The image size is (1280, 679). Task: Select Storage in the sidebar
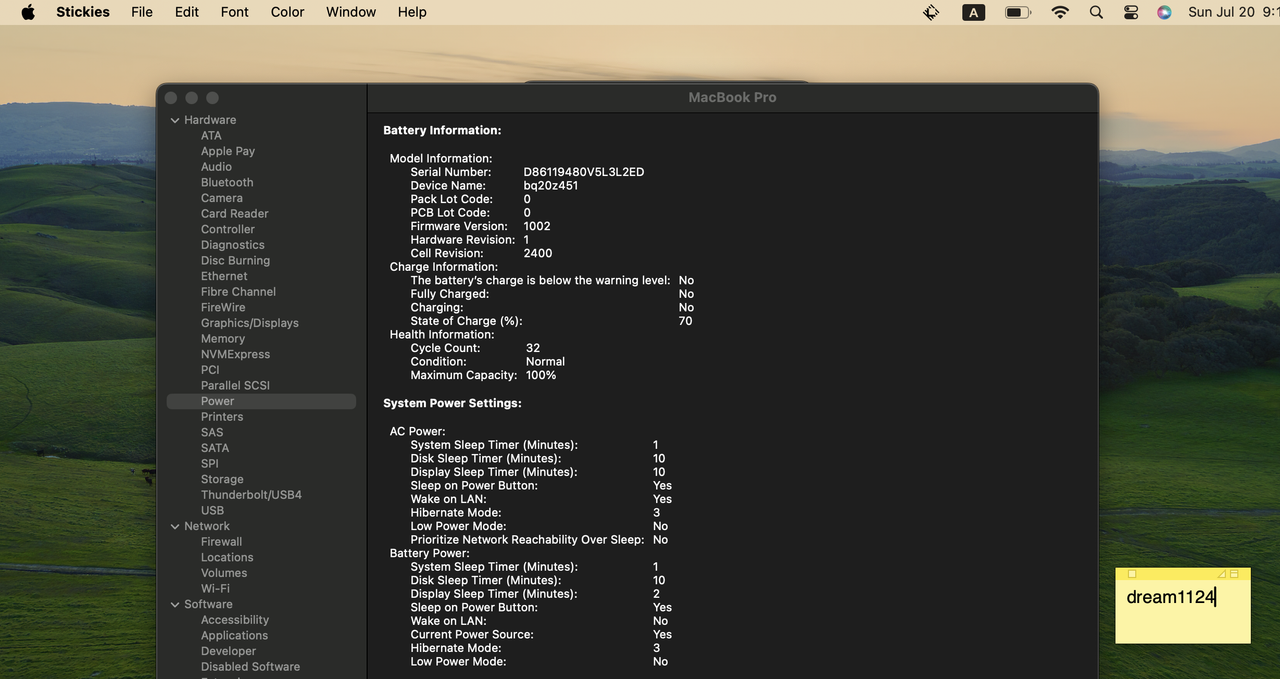point(222,479)
